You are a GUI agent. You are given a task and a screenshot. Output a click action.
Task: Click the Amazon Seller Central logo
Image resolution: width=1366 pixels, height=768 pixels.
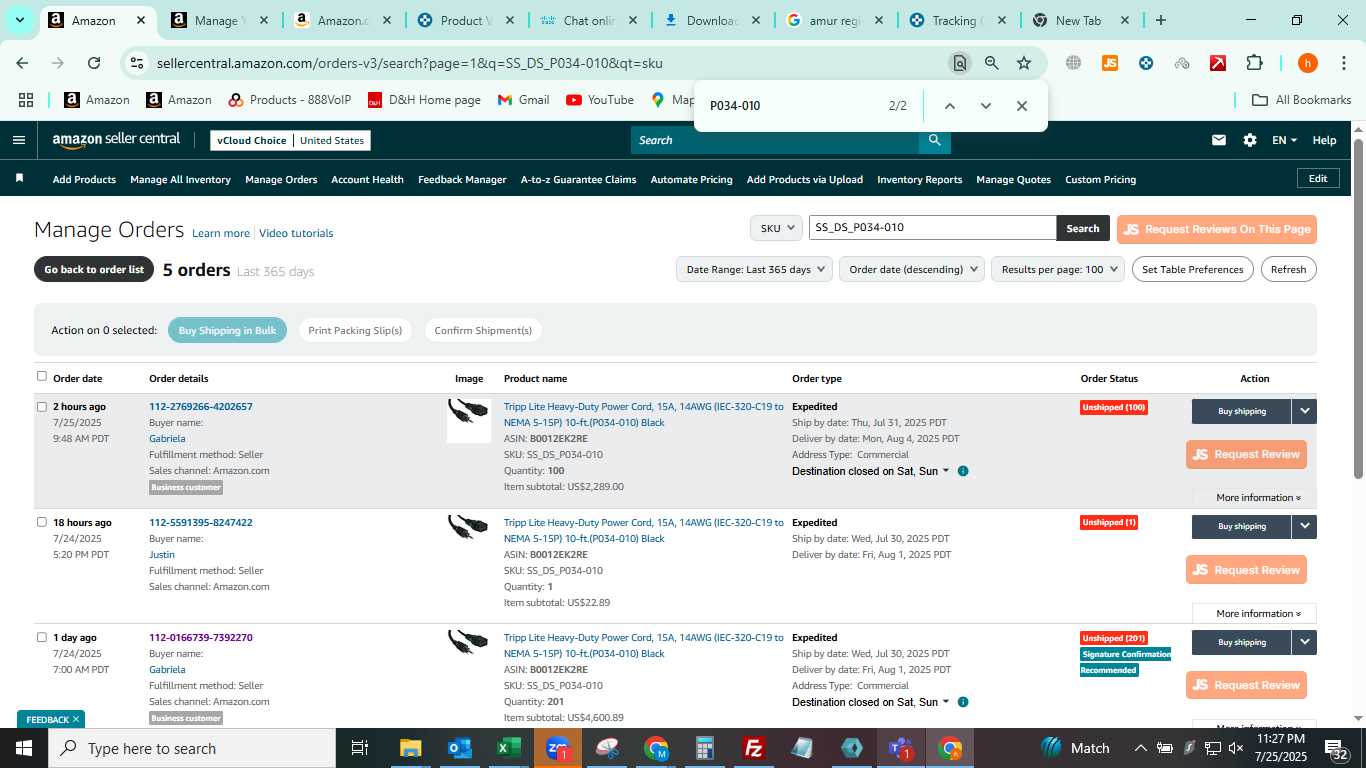click(116, 140)
